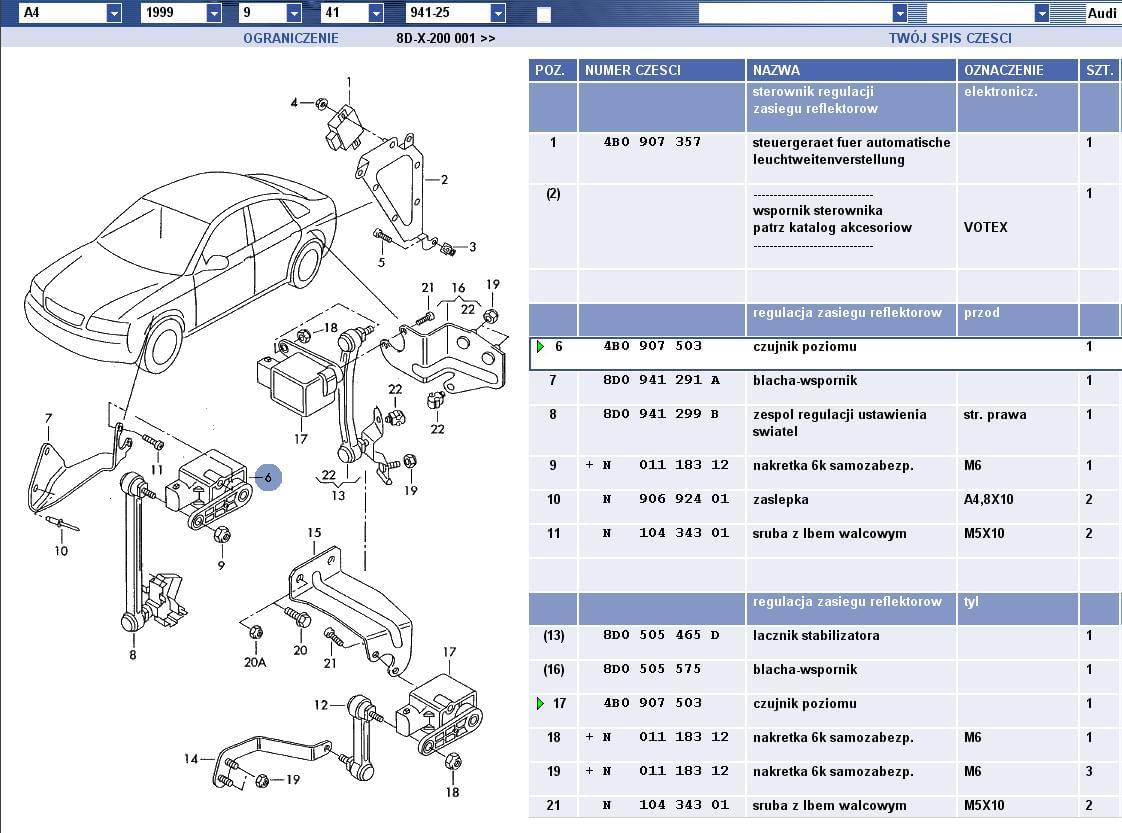Click the NUMER CZESCI column header
Image resolution: width=1122 pixels, height=833 pixels.
(662, 70)
